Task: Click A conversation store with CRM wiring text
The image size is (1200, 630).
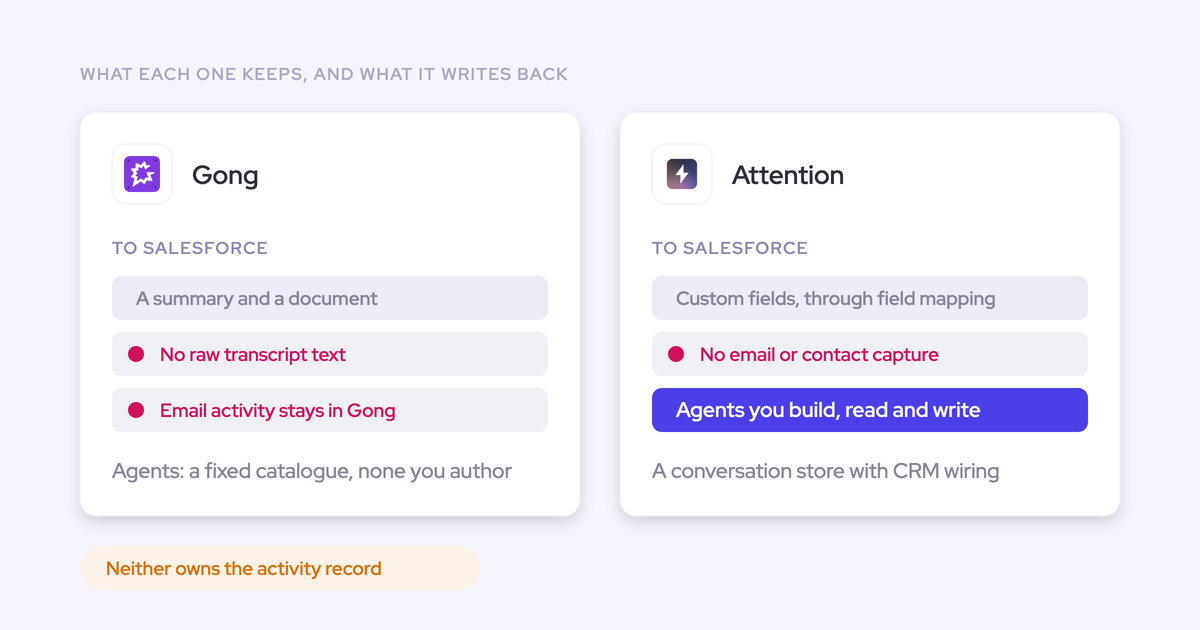Action: pyautogui.click(x=826, y=471)
